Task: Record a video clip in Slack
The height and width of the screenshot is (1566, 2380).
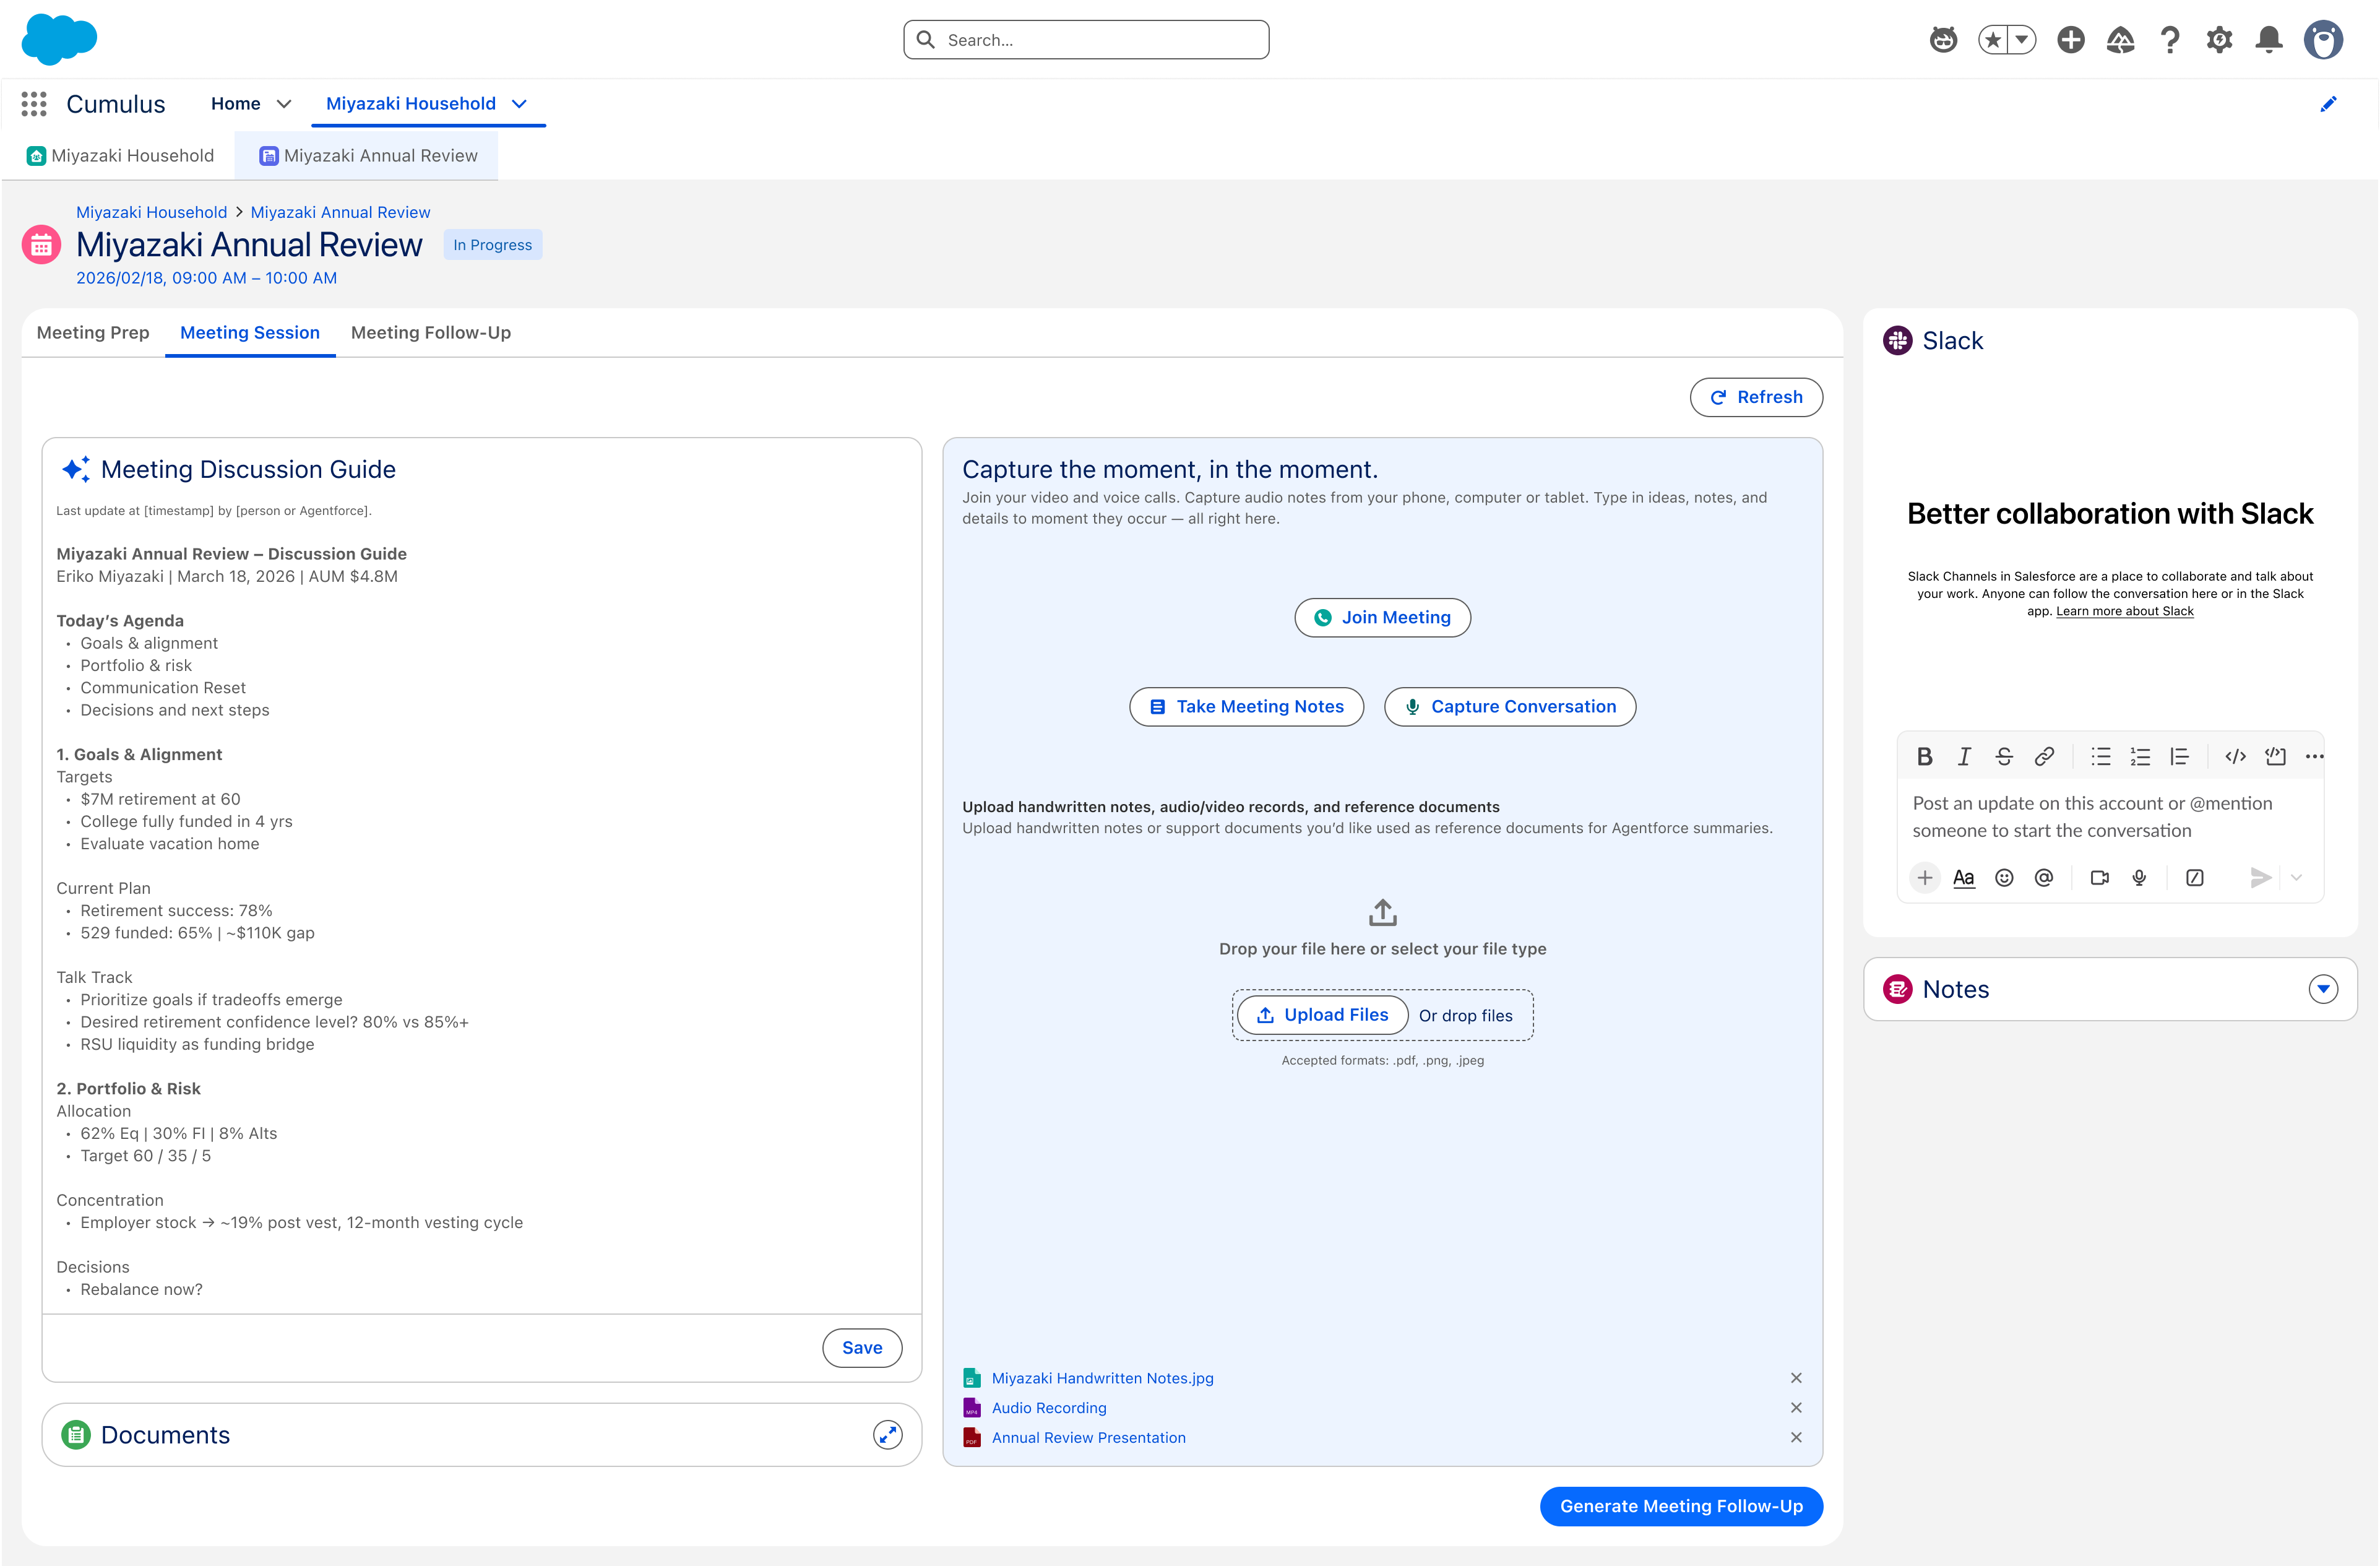Action: pos(2100,878)
